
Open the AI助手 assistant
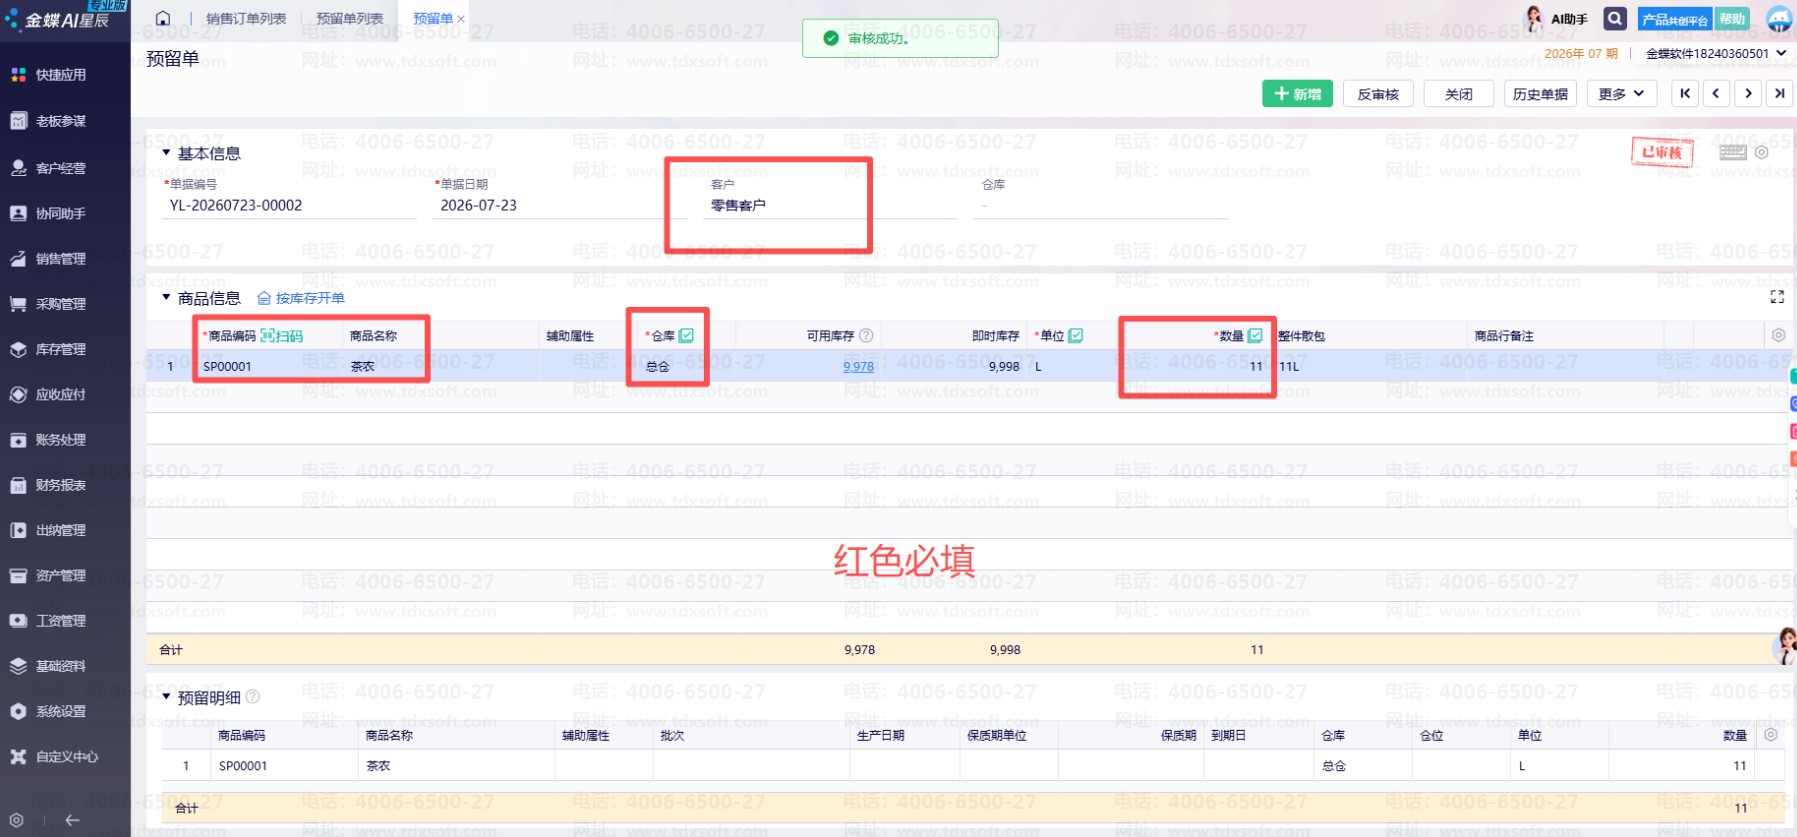pyautogui.click(x=1556, y=19)
